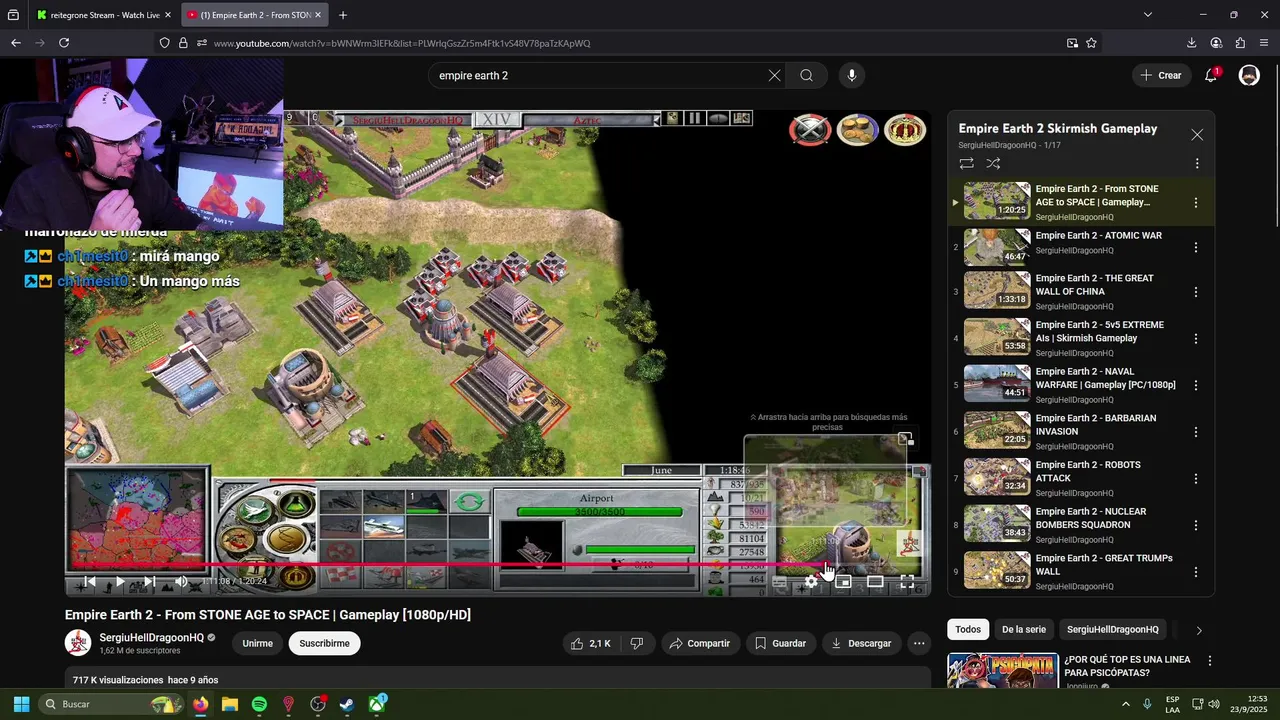The width and height of the screenshot is (1280, 720).
Task: Open SergiuHellDragoonHQ channel avatar
Action: (x=78, y=643)
